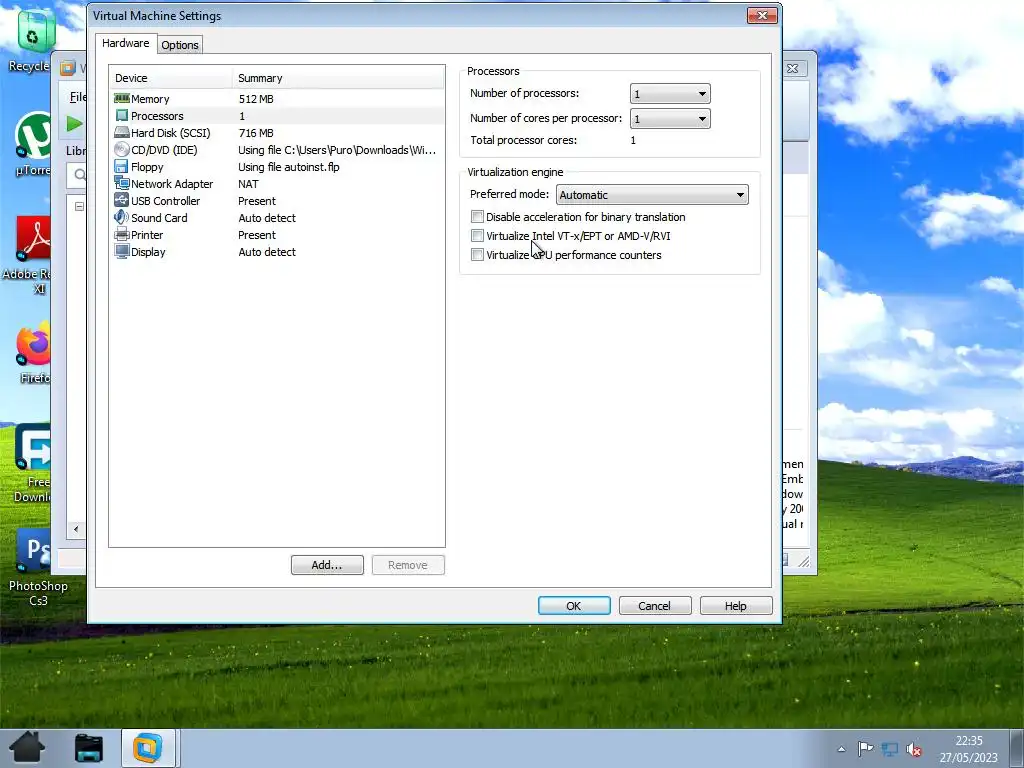Select the Memory device icon
Image resolution: width=1024 pixels, height=768 pixels.
pos(121,99)
